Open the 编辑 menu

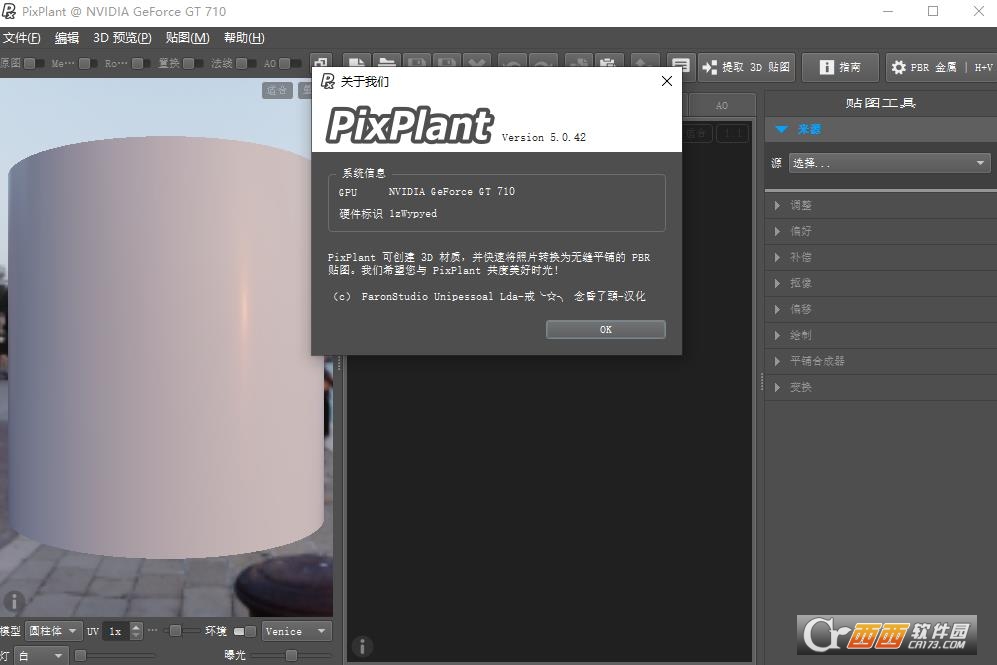point(67,38)
